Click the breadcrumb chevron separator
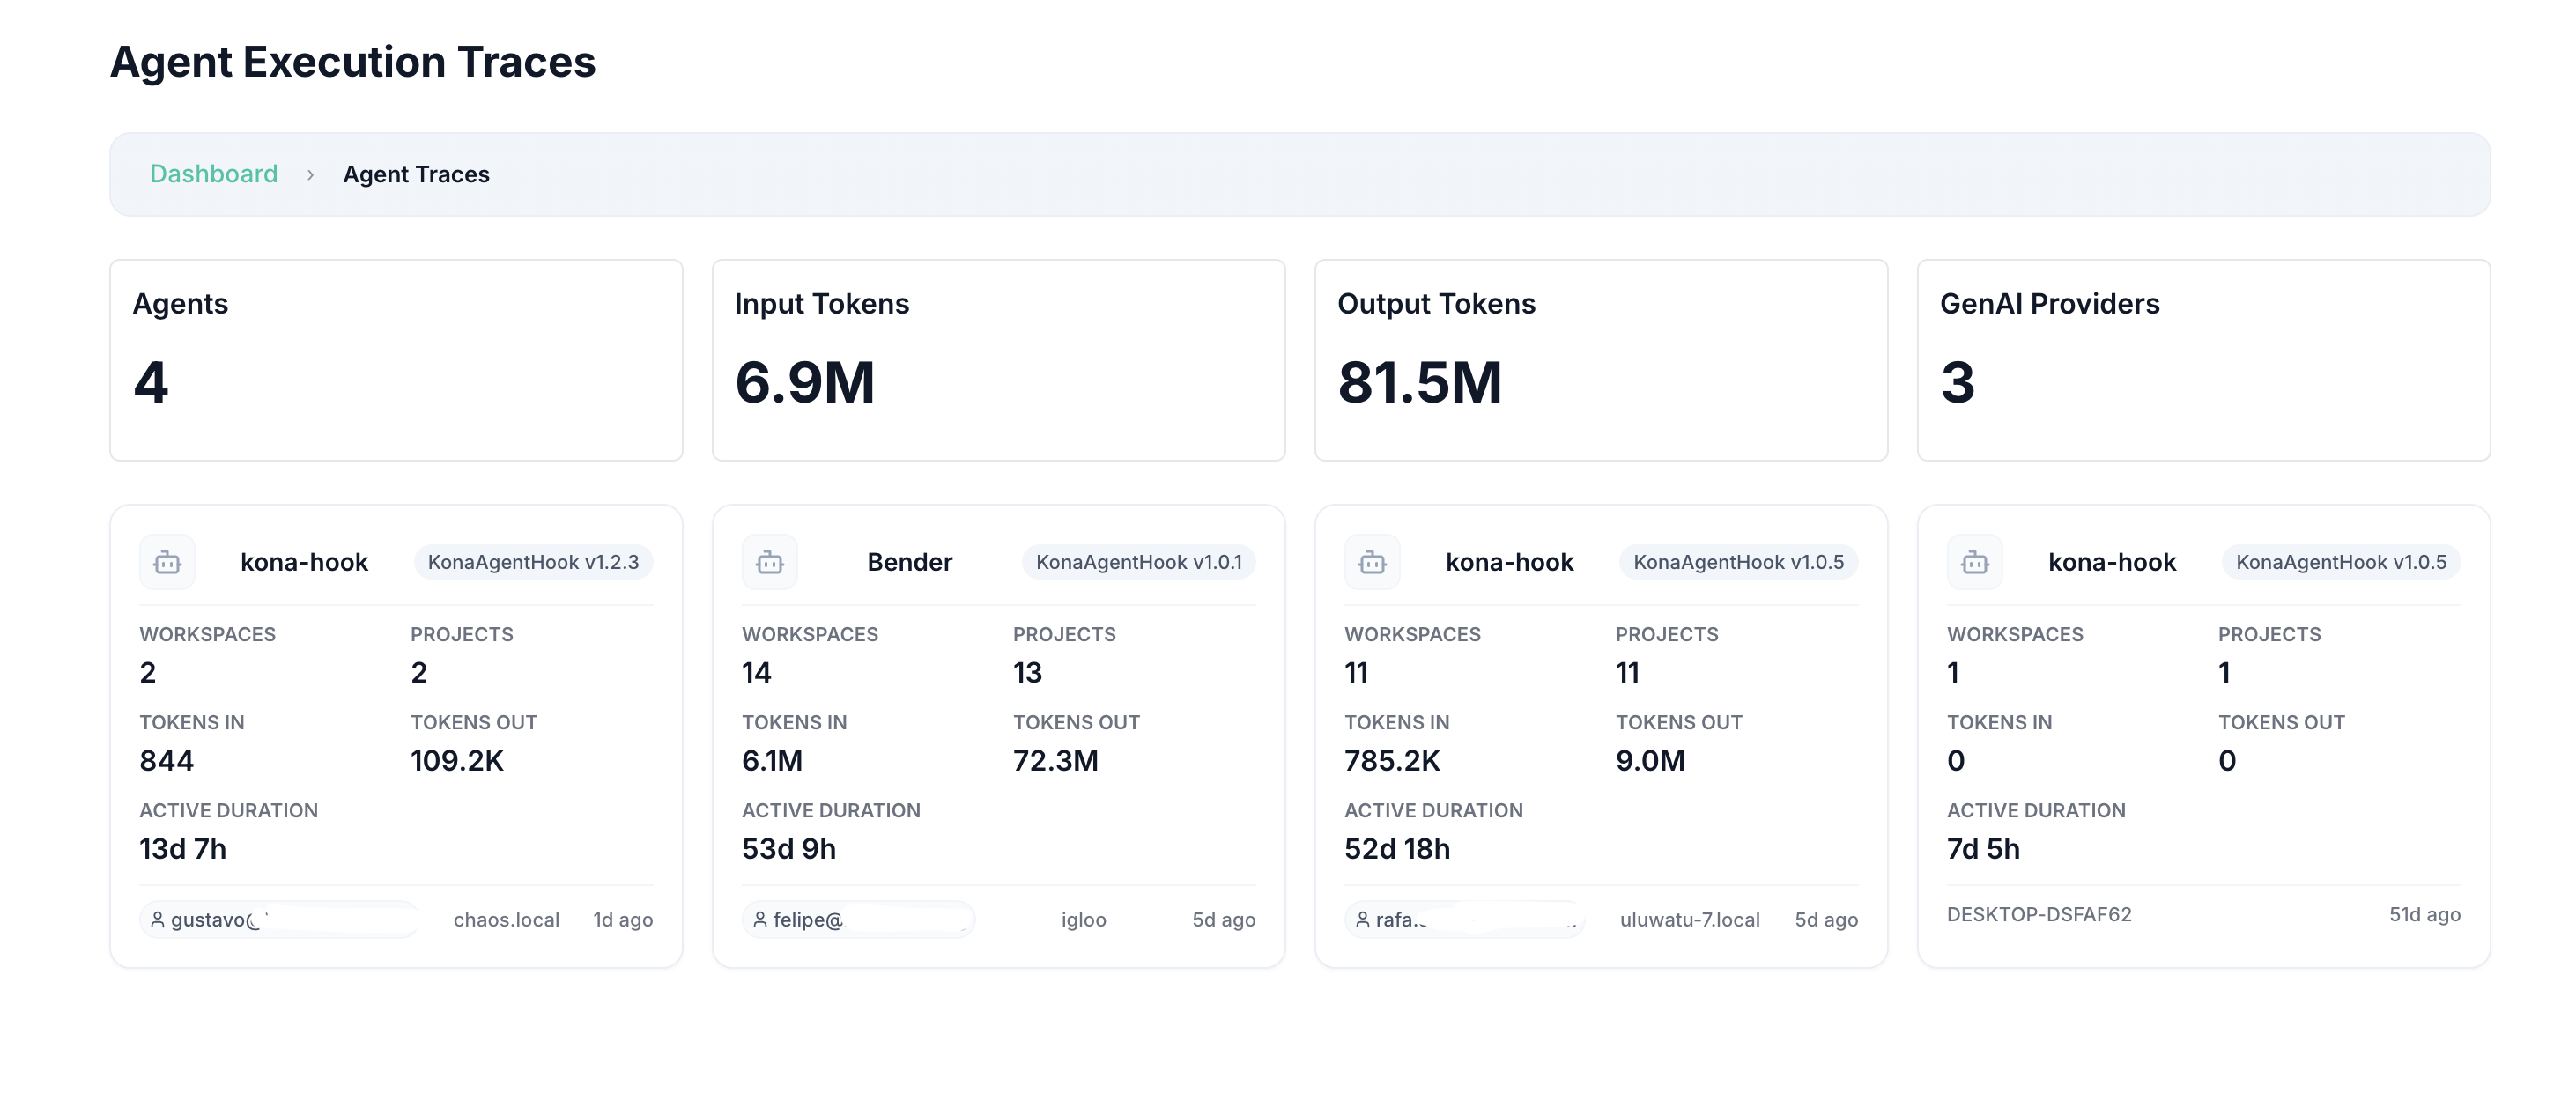 tap(310, 175)
